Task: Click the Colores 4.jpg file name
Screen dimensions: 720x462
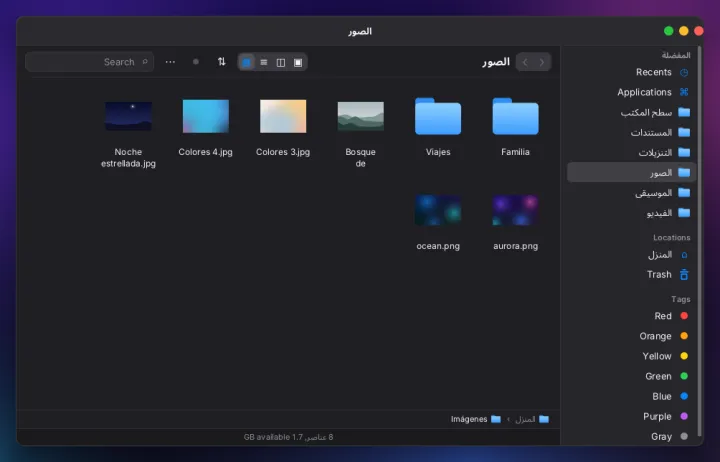Action: [206, 152]
